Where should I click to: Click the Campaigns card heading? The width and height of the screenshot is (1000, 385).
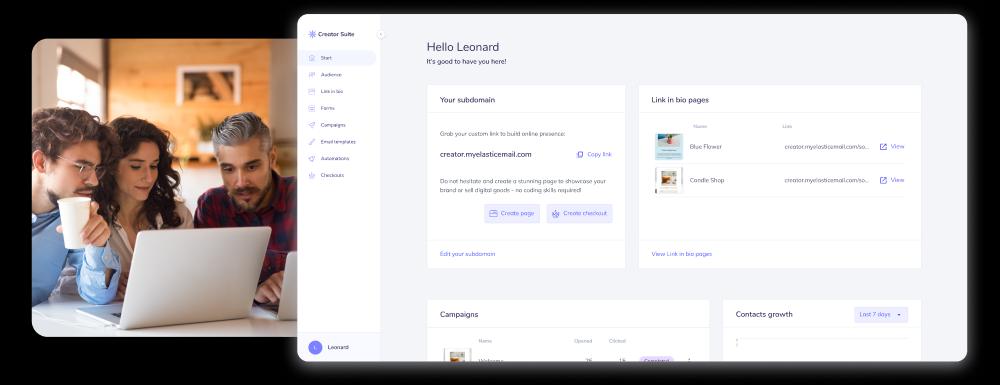pos(459,314)
